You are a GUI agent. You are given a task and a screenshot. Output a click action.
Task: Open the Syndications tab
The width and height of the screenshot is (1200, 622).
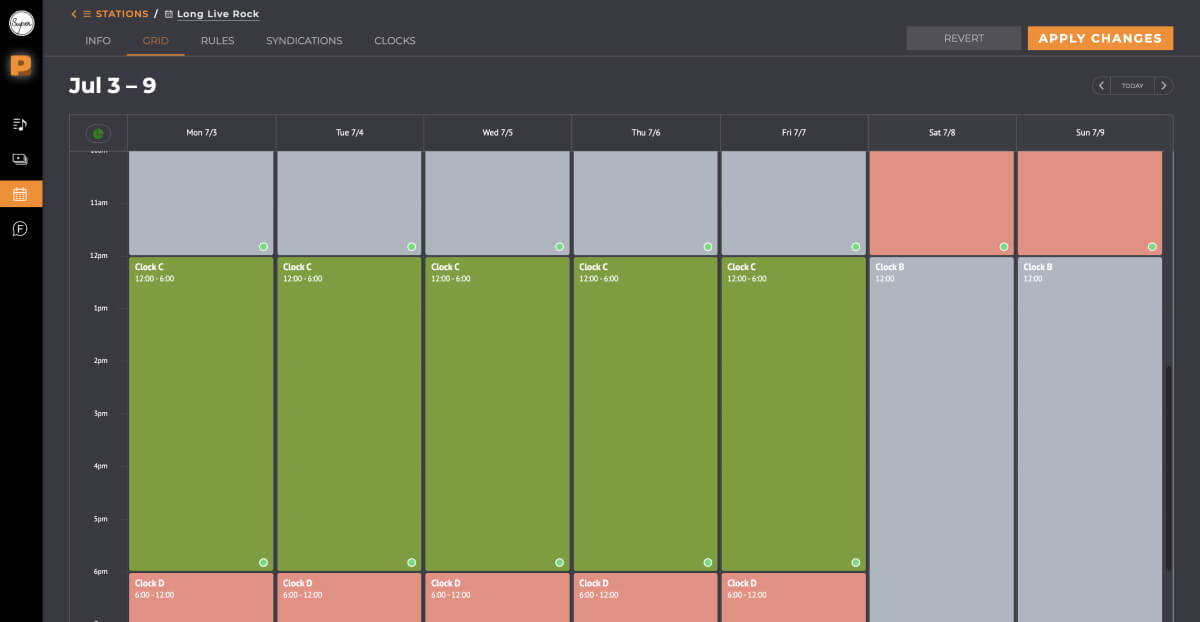(x=304, y=41)
